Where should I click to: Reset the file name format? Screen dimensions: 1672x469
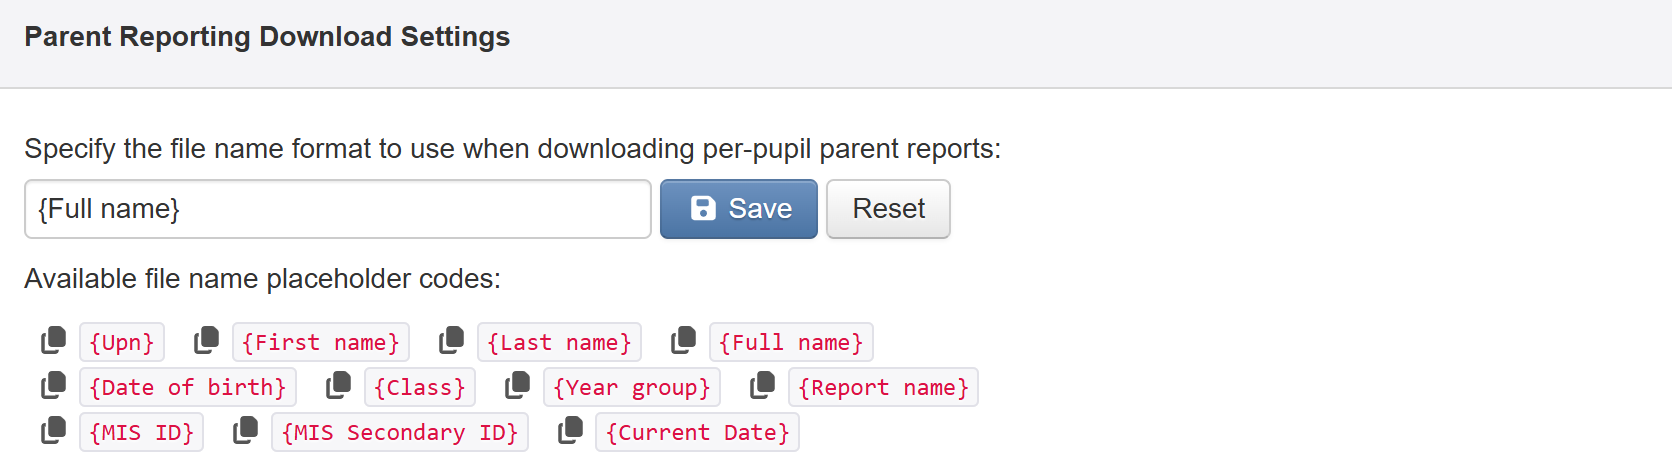[x=888, y=209]
